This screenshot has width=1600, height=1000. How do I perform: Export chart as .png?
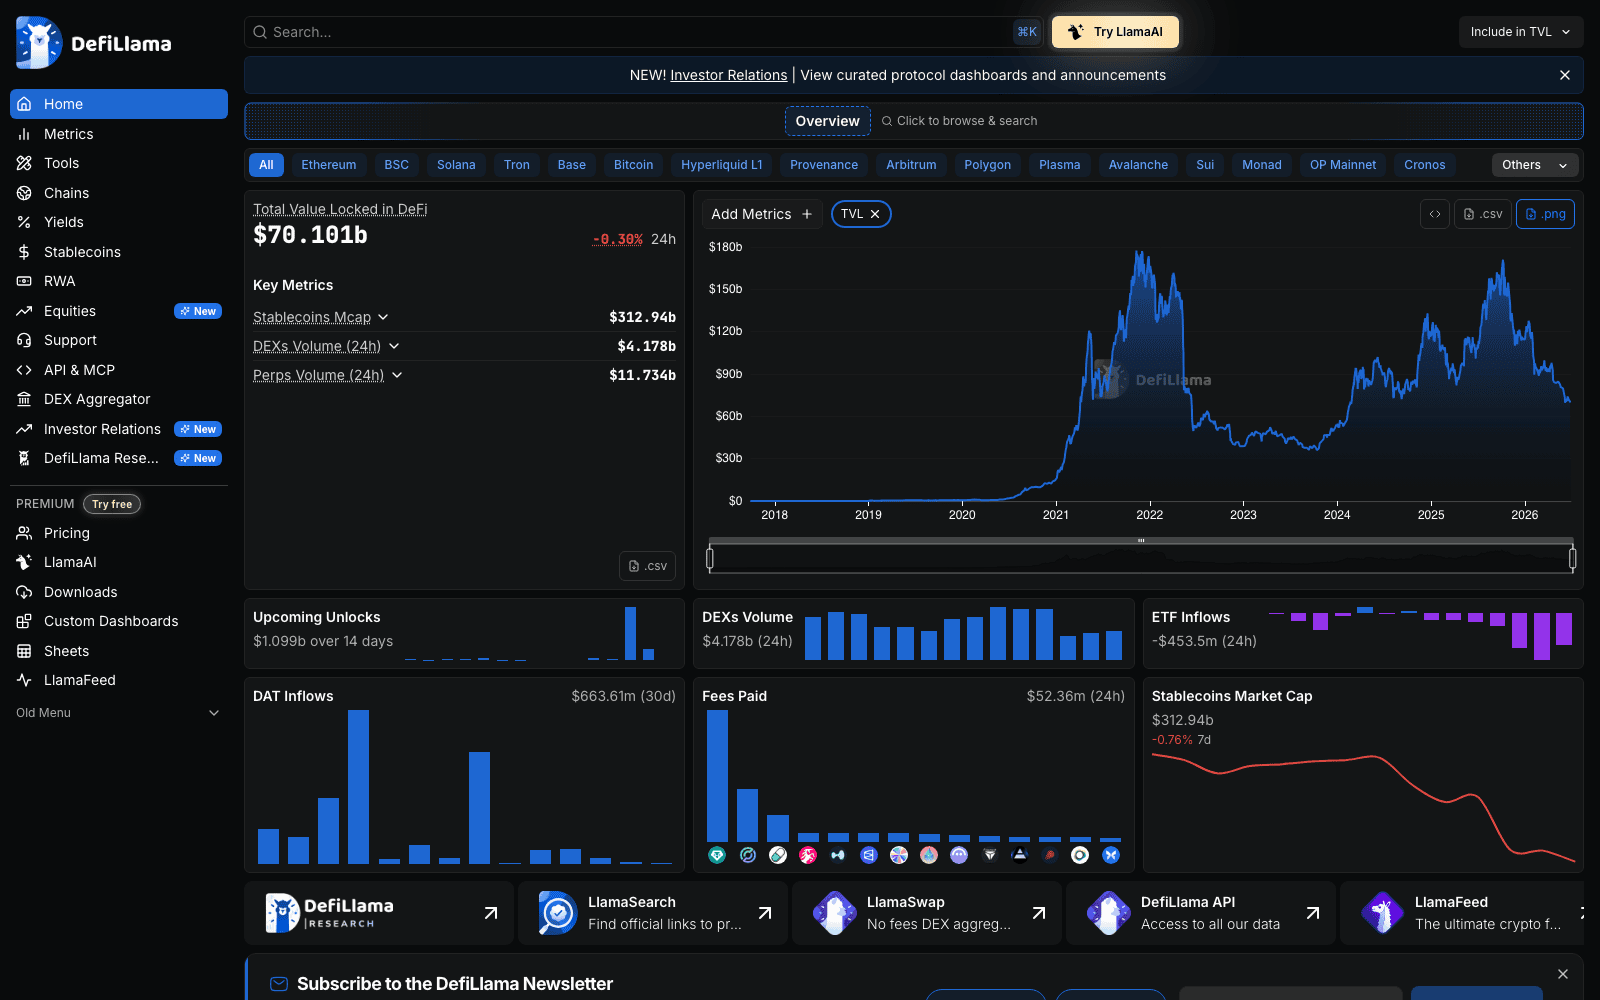pyautogui.click(x=1545, y=214)
